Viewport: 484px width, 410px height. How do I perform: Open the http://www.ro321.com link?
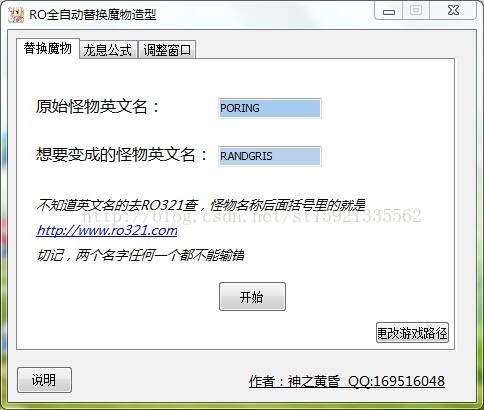click(107, 230)
